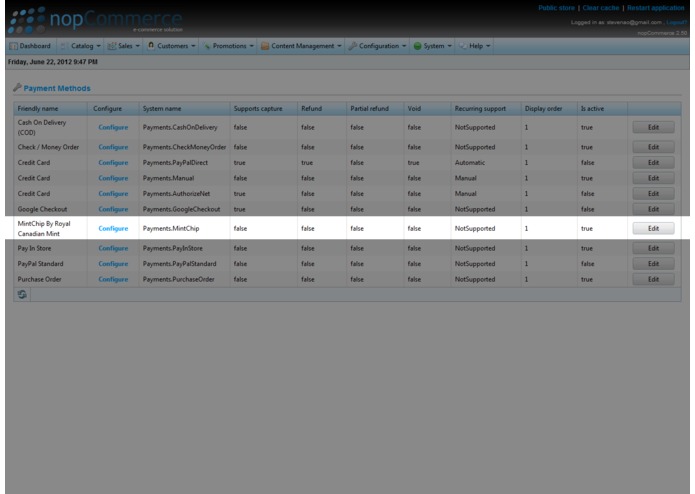Click the Promotions icon
This screenshot has height=494, width=695.
coord(207,46)
